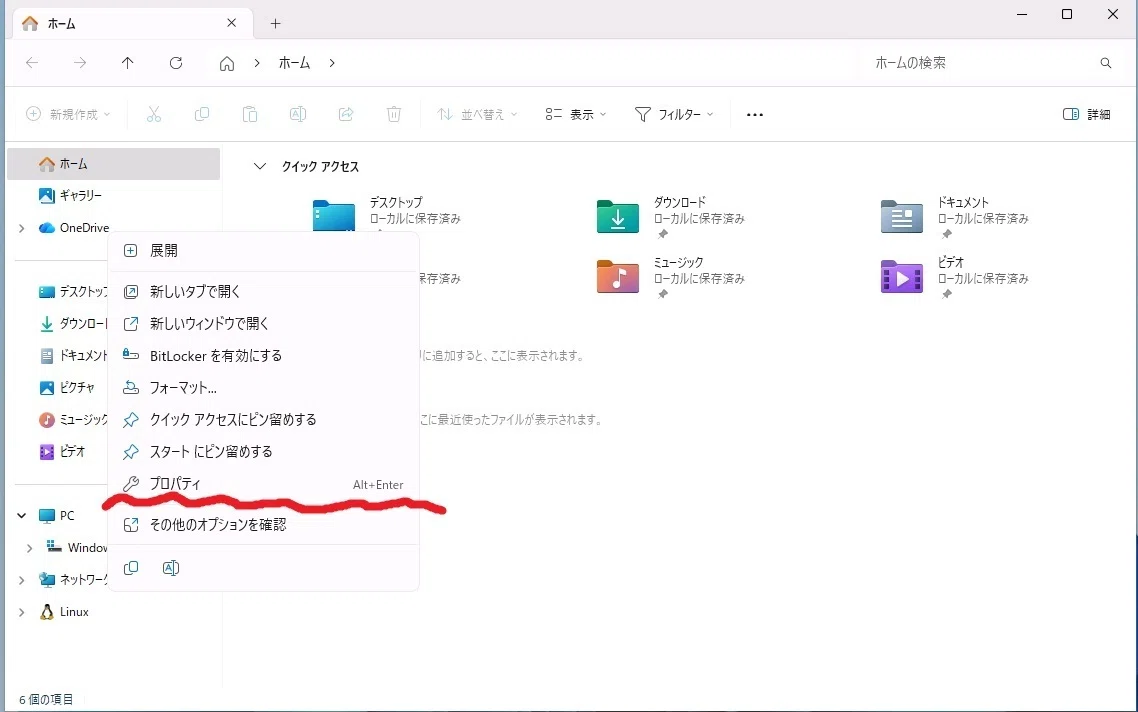Toggle the 詳細 details pane
Screen dimensions: 1138x712
(1086, 115)
